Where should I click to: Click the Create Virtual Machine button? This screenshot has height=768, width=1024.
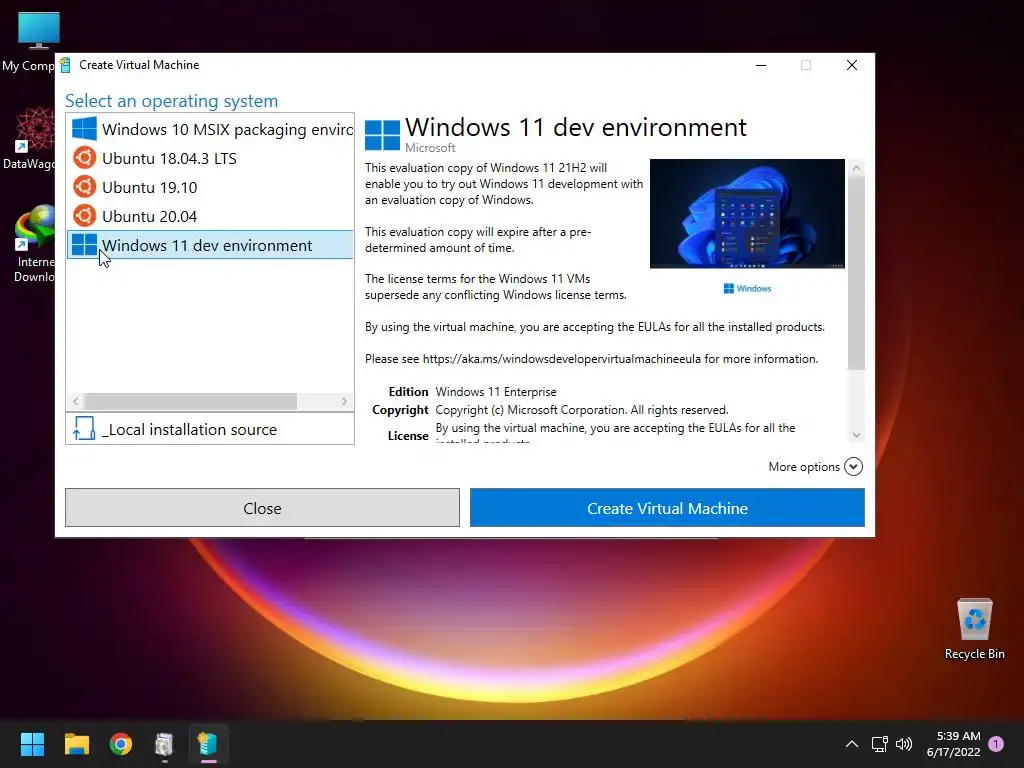point(667,507)
